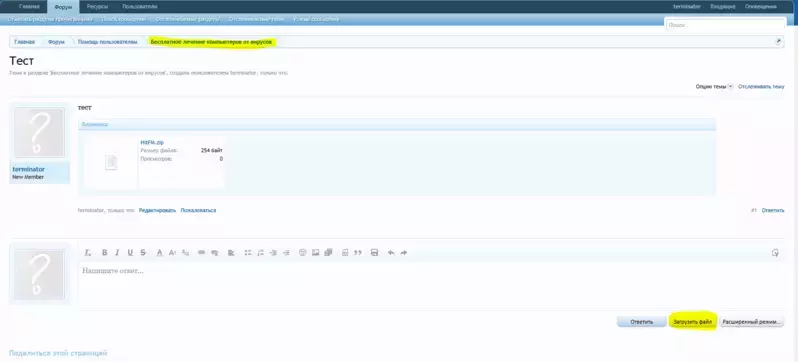This screenshot has width=798, height=362.
Task: Click the avatar beside the reply editor
Action: 39,274
